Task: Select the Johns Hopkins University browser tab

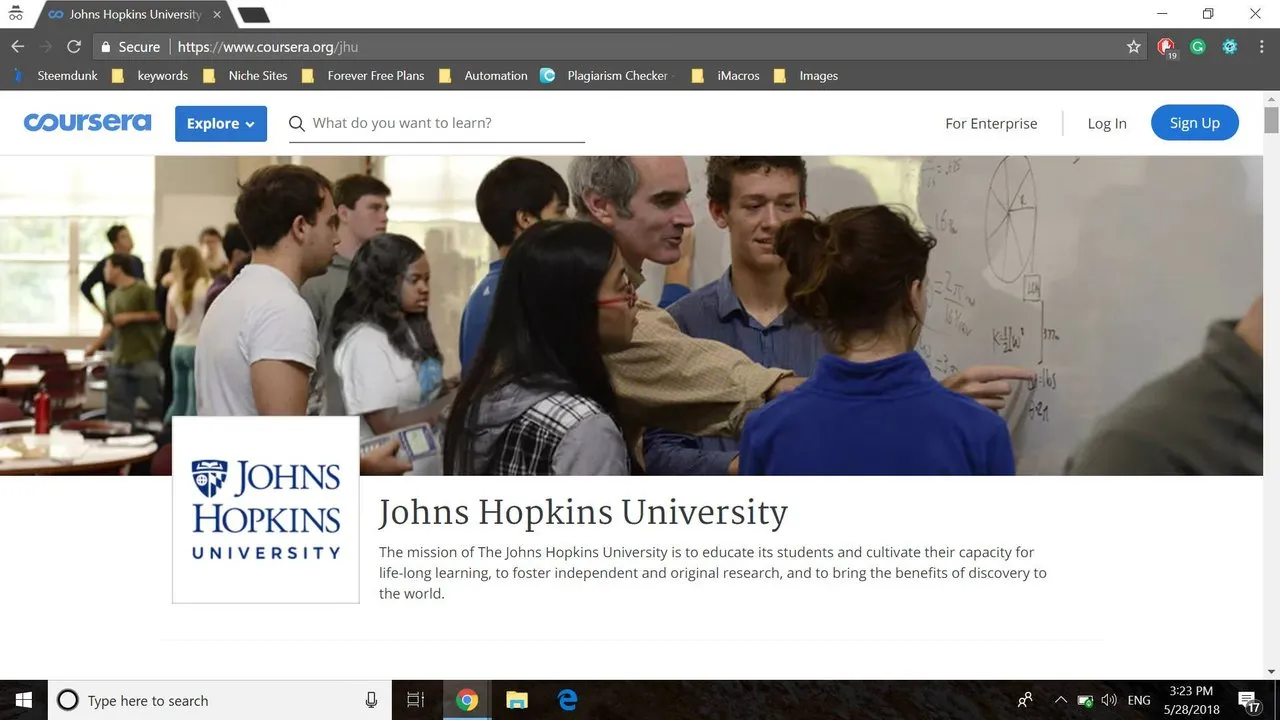Action: pyautogui.click(x=134, y=15)
